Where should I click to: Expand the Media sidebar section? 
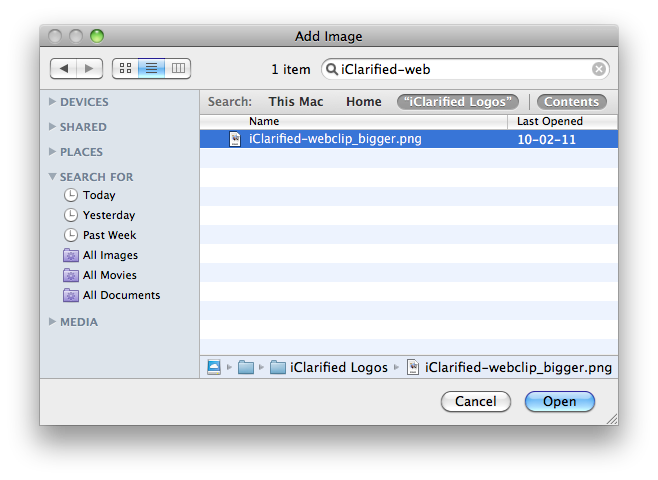pos(53,322)
